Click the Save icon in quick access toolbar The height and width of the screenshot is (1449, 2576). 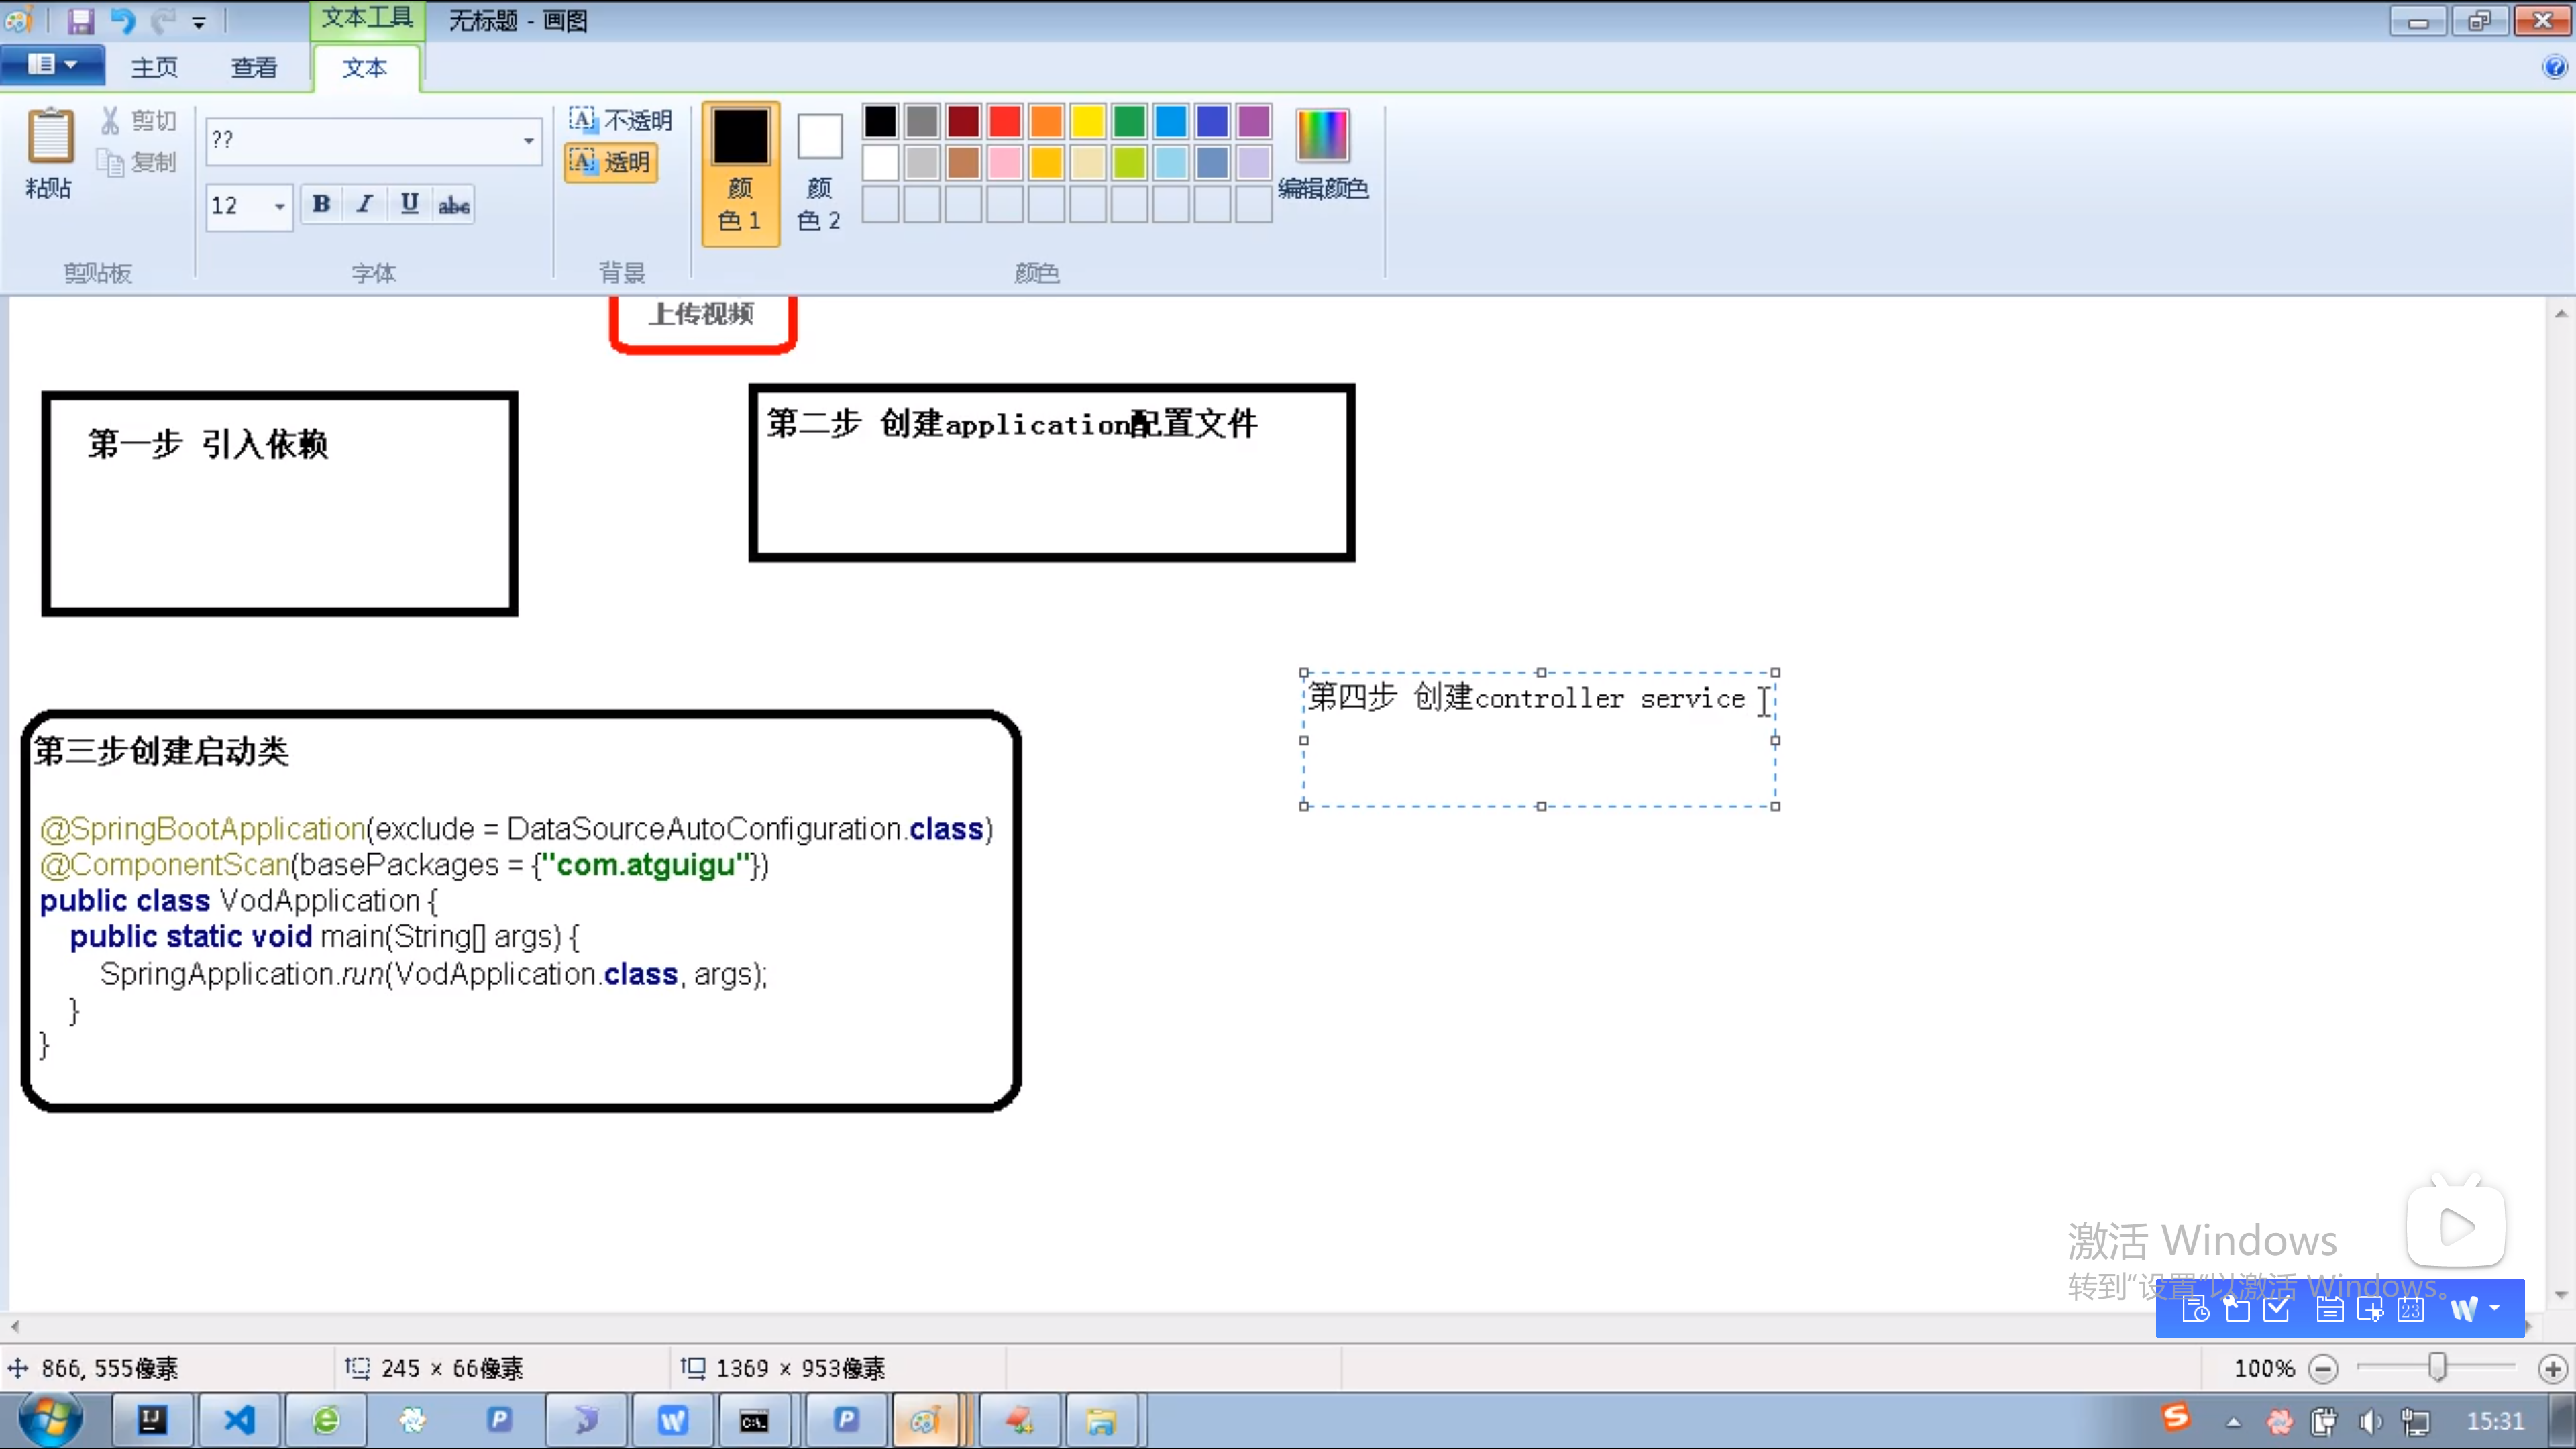coord(80,21)
